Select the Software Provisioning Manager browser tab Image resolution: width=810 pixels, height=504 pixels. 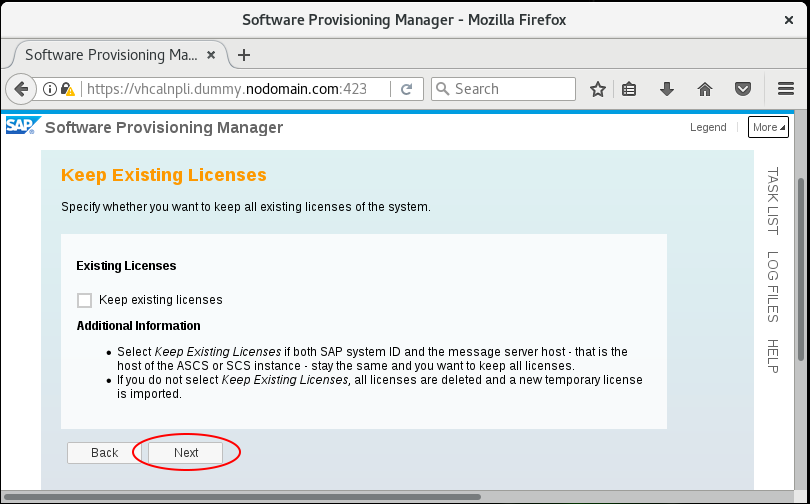tap(120, 55)
